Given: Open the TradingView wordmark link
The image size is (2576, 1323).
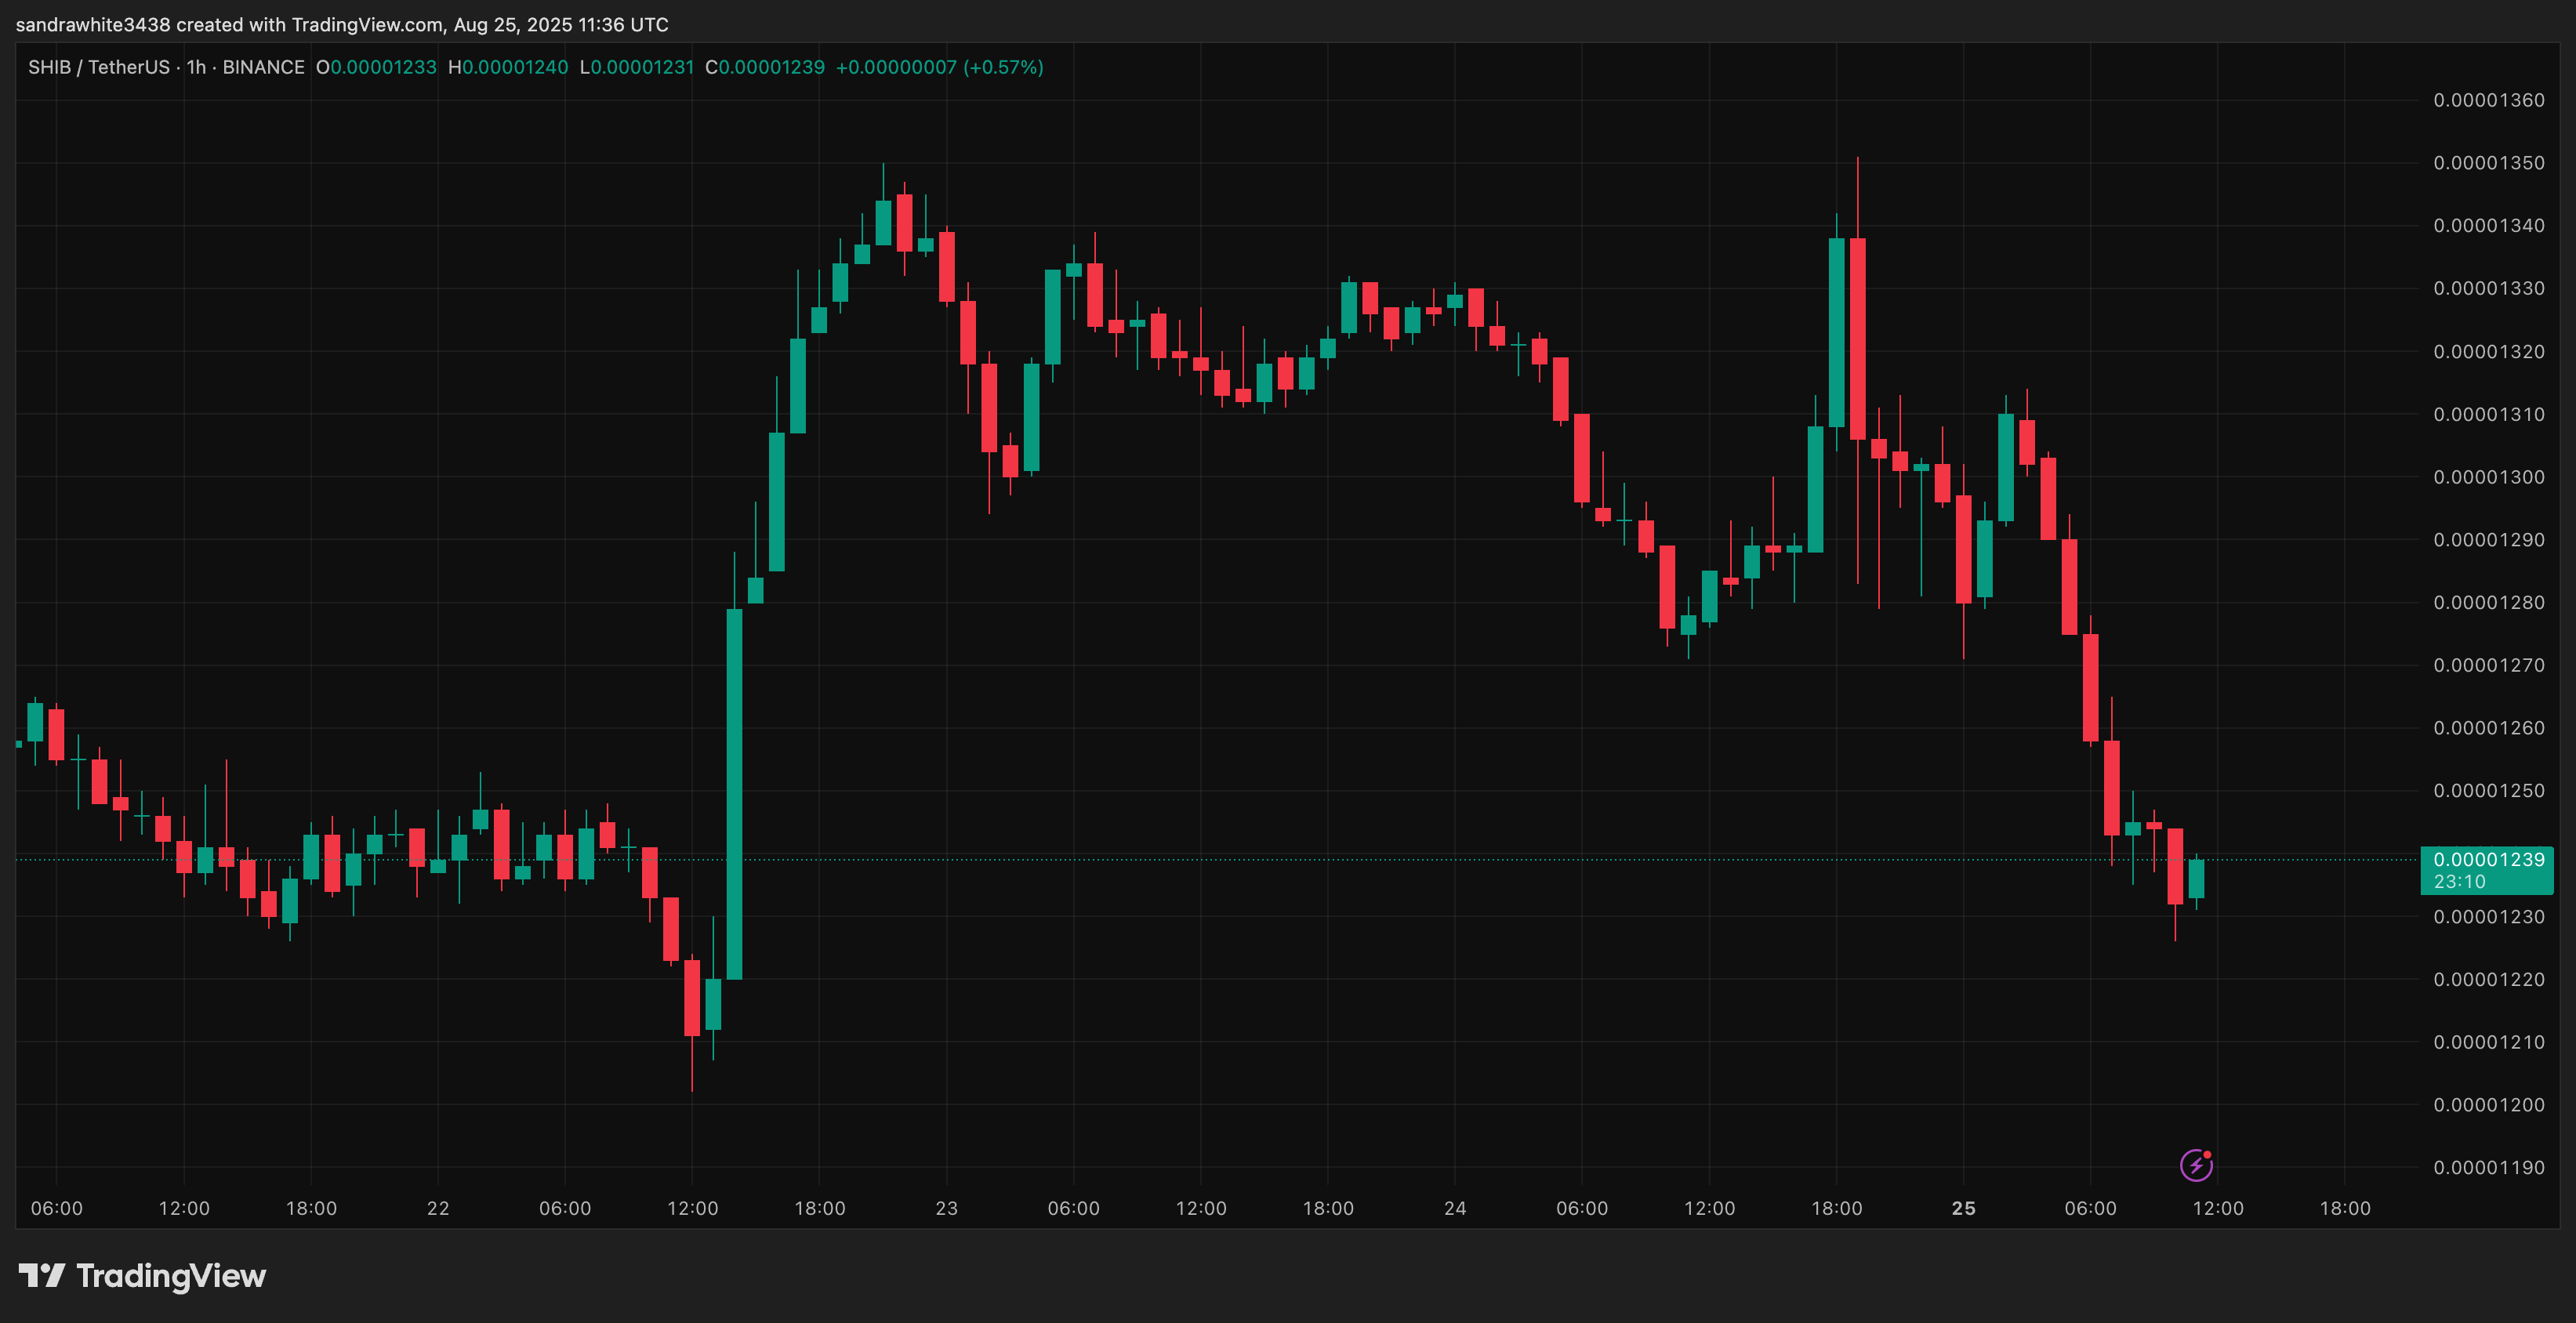Looking at the screenshot, I should tap(171, 1276).
